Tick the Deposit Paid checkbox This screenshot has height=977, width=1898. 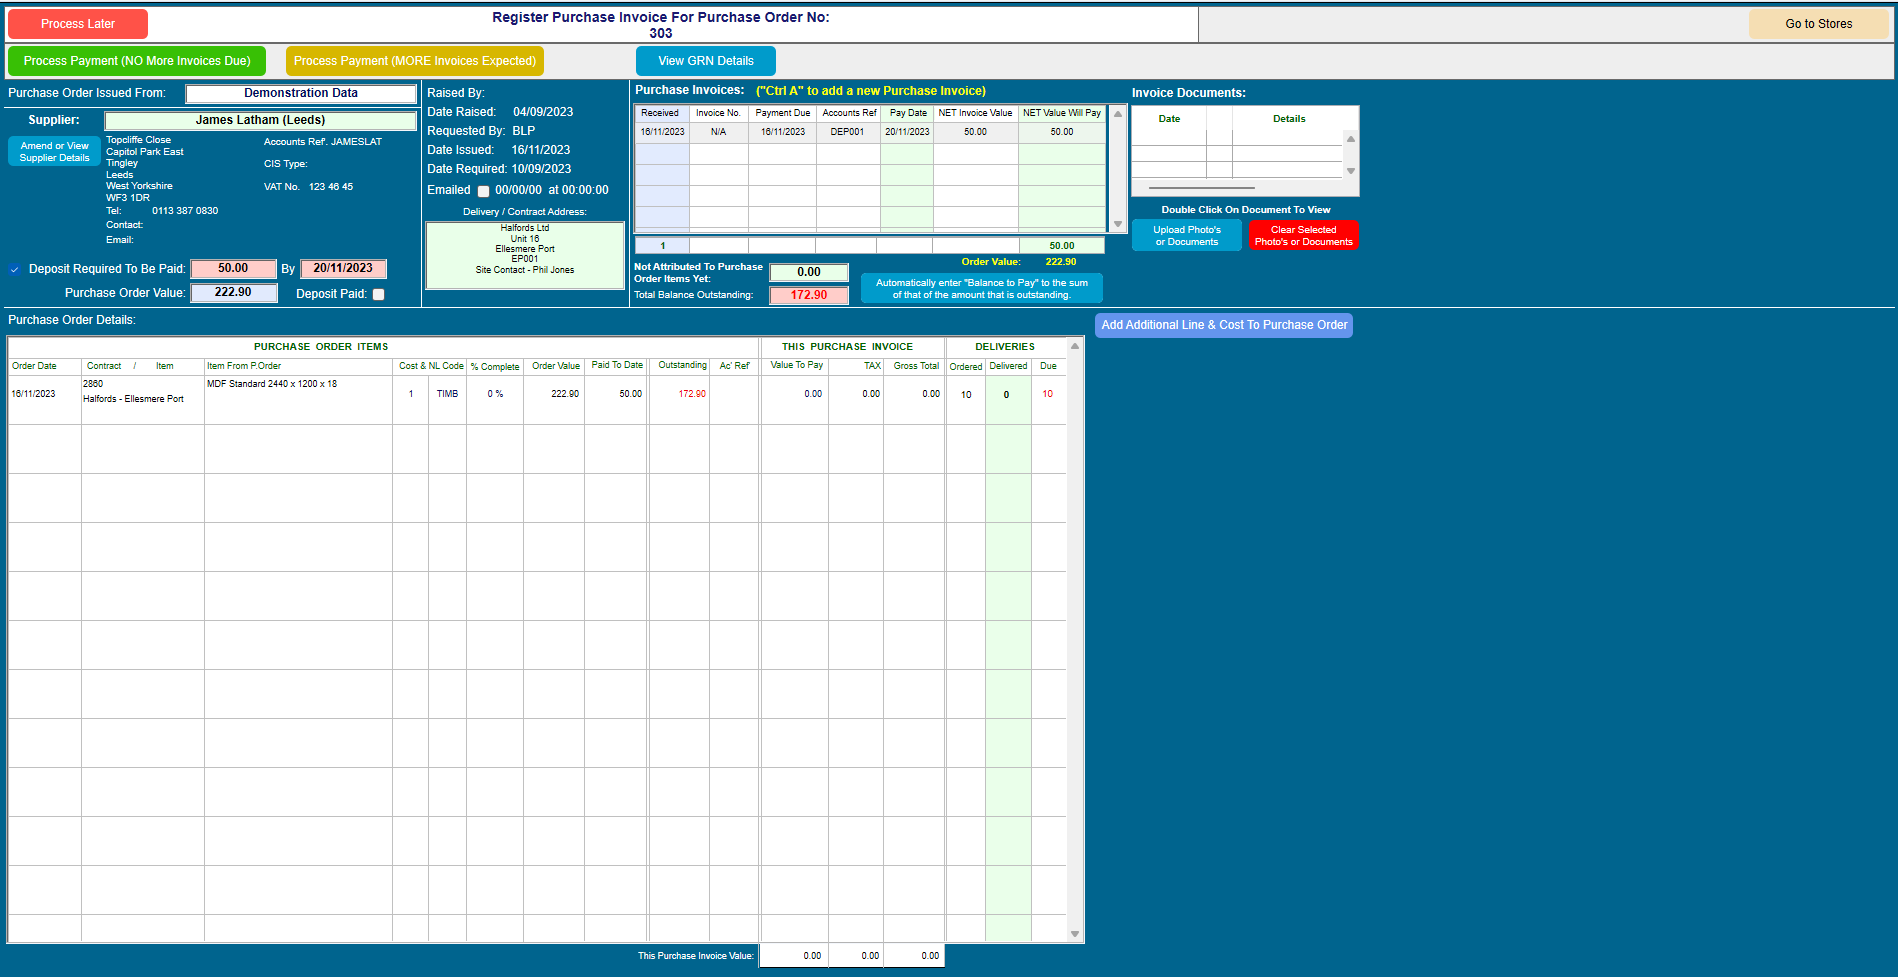coord(379,294)
